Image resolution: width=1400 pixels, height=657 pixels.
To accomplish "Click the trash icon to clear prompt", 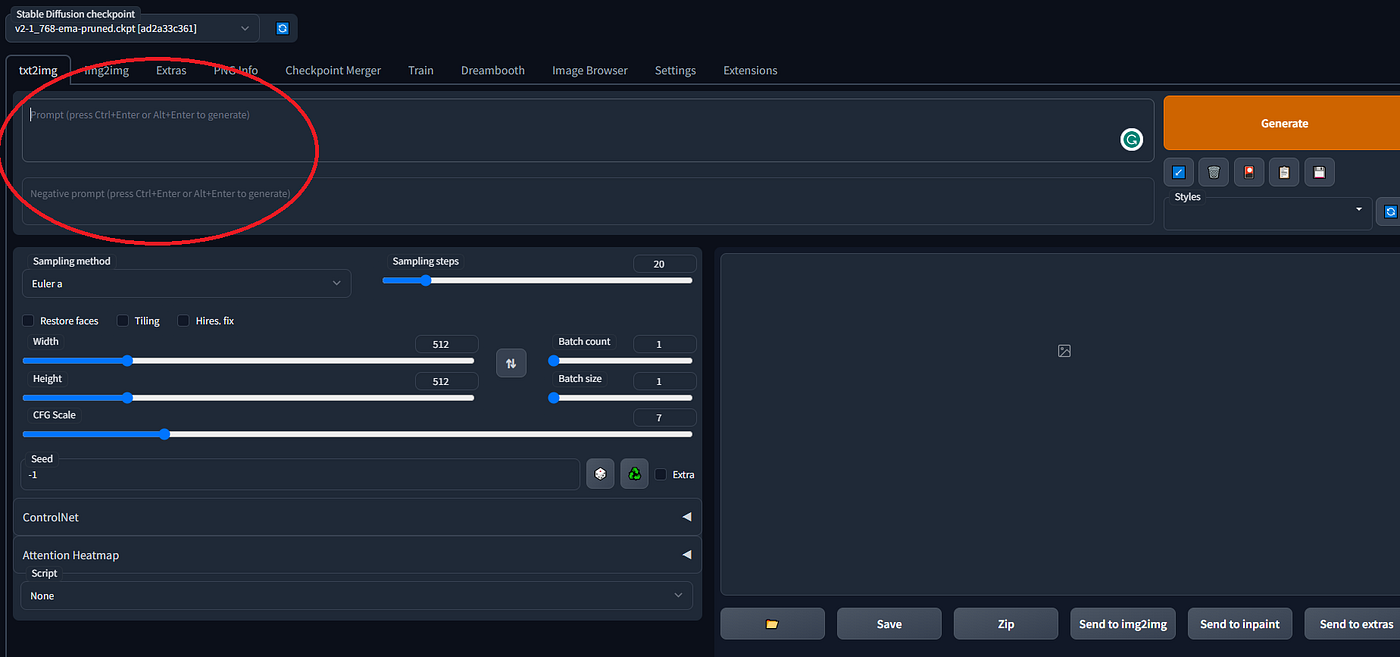I will coord(1214,172).
